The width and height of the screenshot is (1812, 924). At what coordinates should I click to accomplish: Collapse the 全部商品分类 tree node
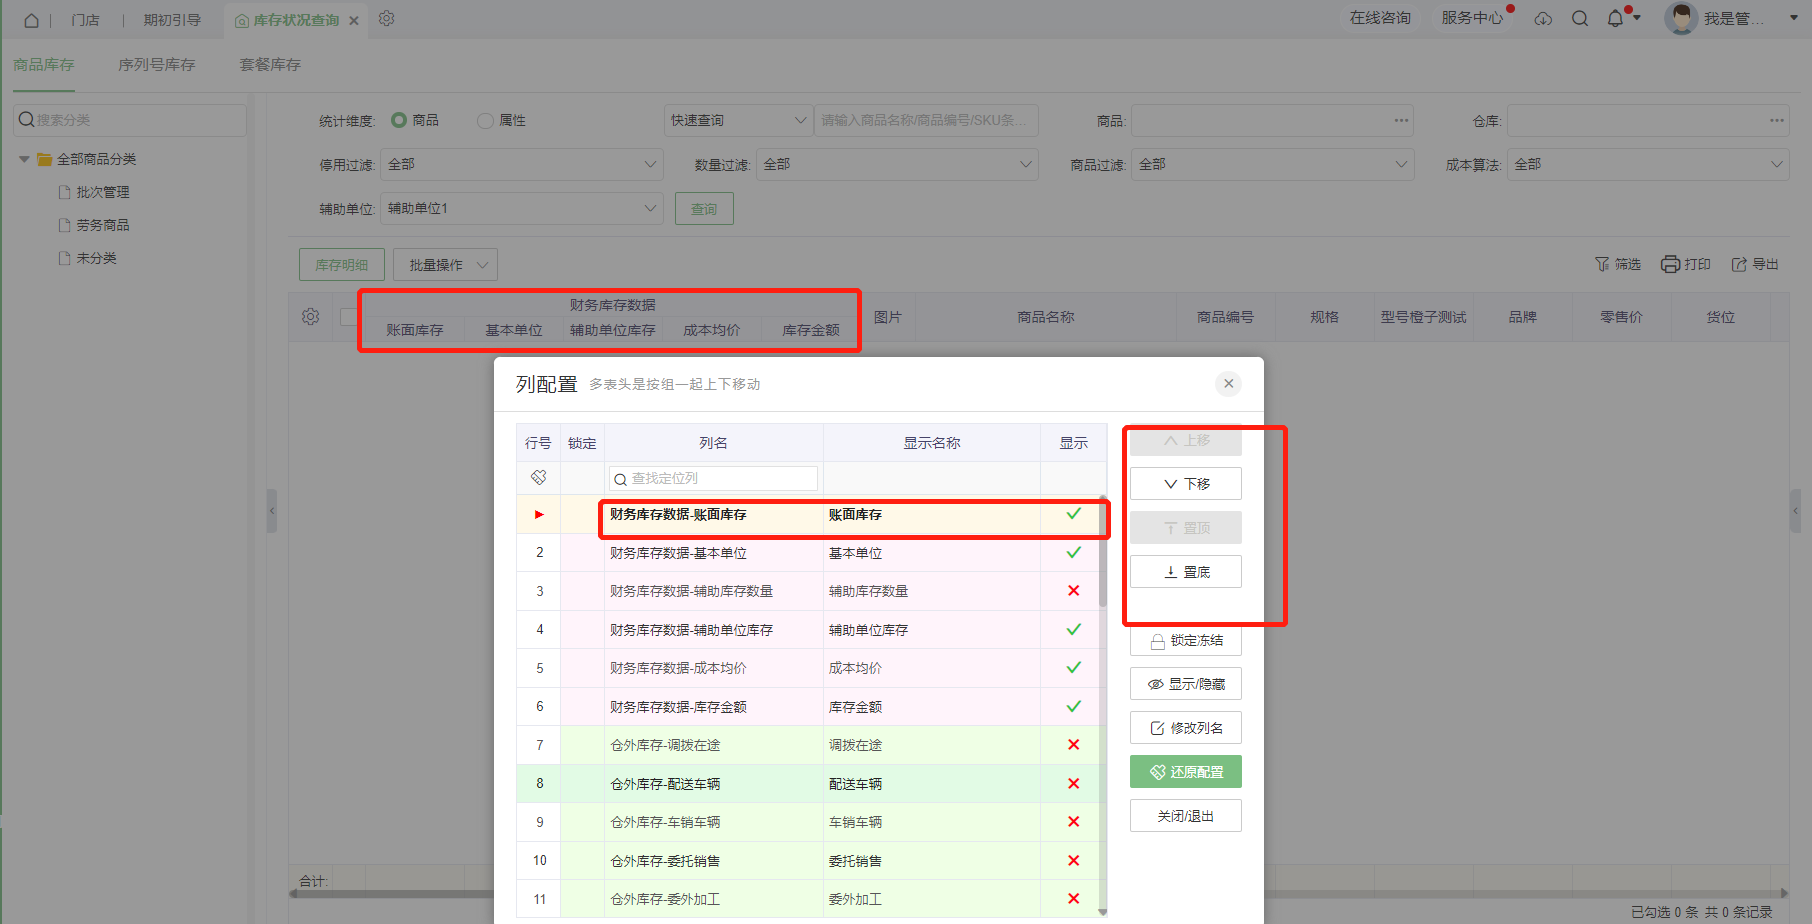coord(24,159)
